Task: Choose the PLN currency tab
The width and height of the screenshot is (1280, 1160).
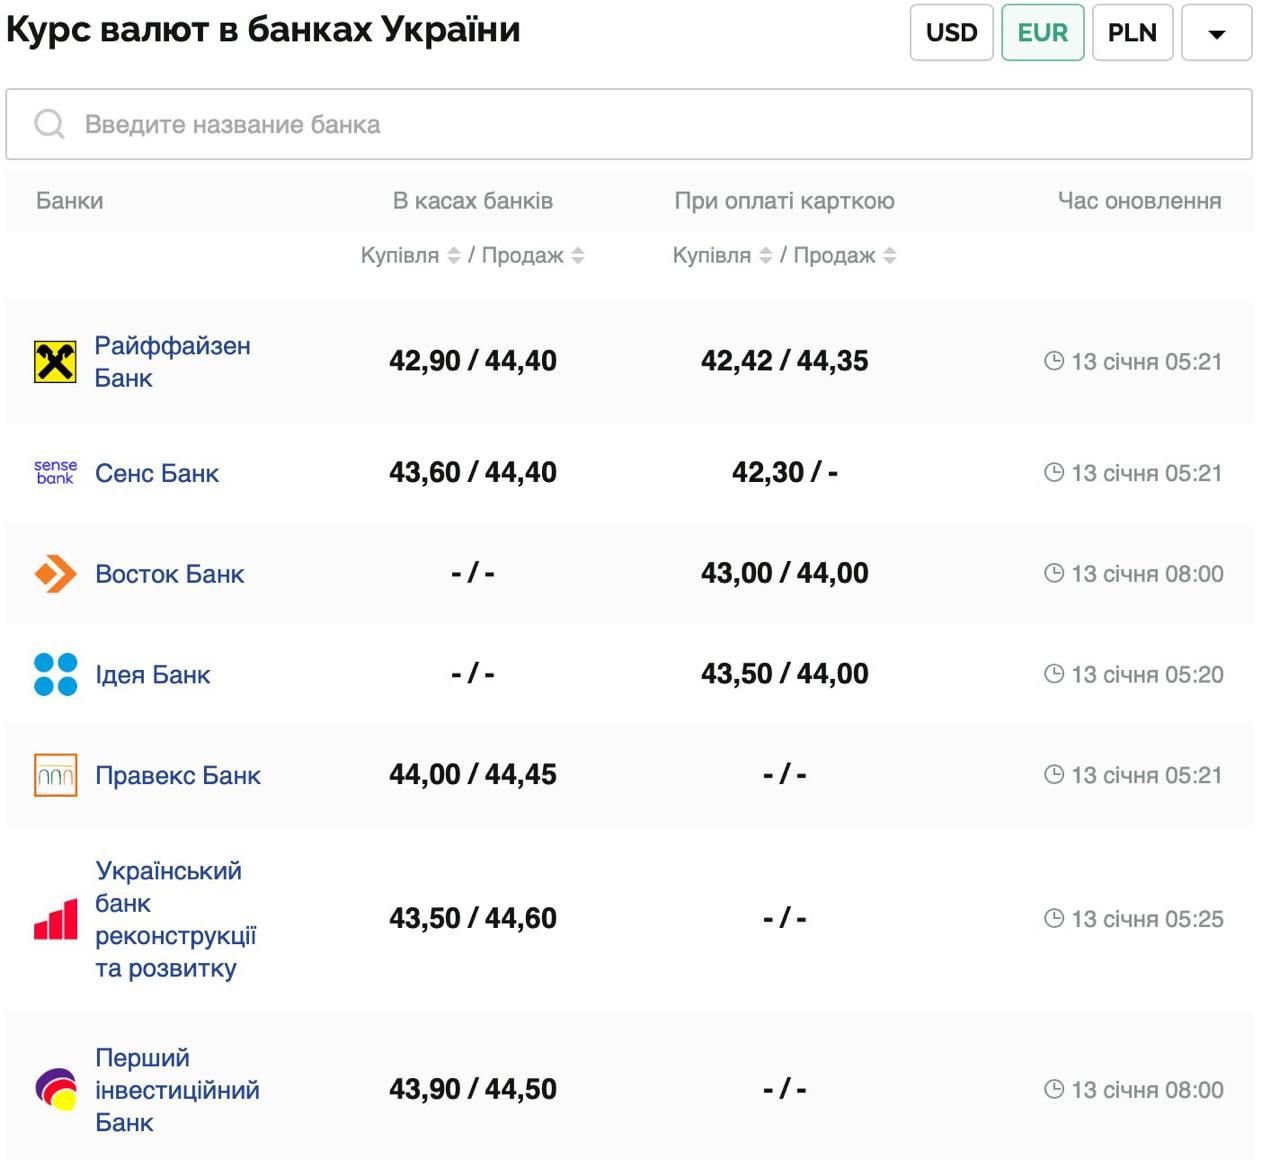Action: pos(1132,33)
